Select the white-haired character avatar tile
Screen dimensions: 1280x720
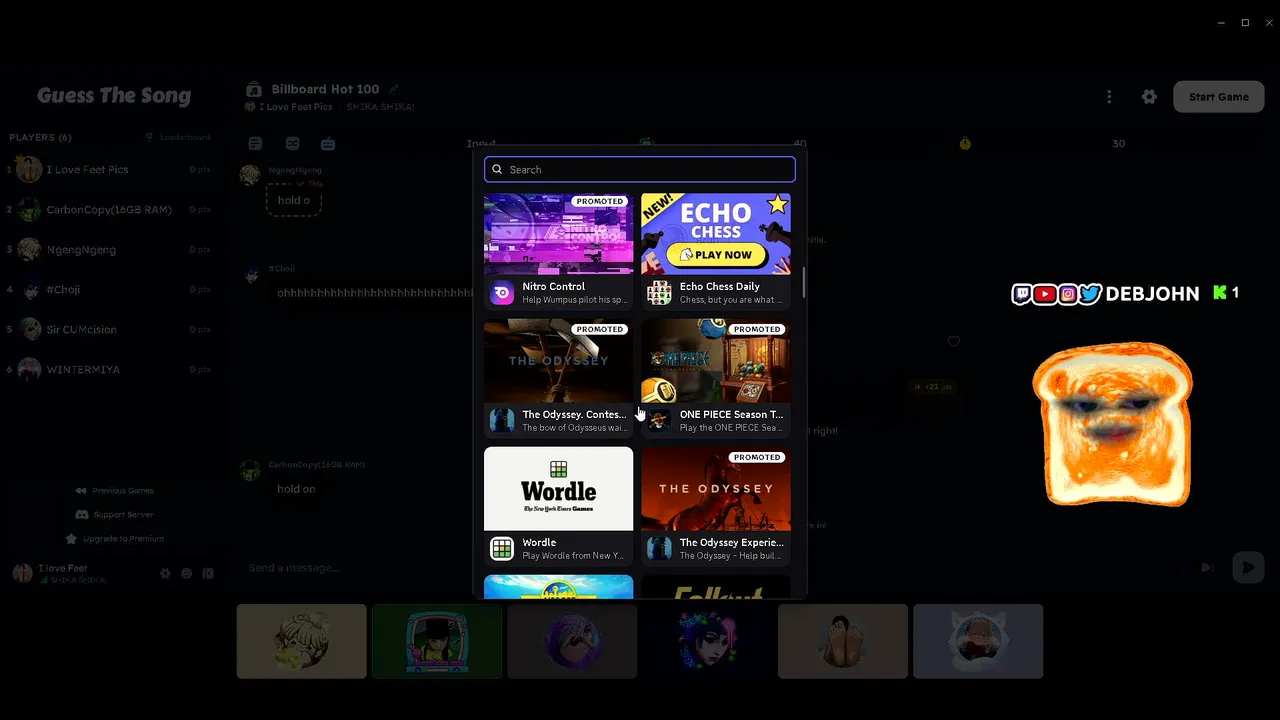978,641
